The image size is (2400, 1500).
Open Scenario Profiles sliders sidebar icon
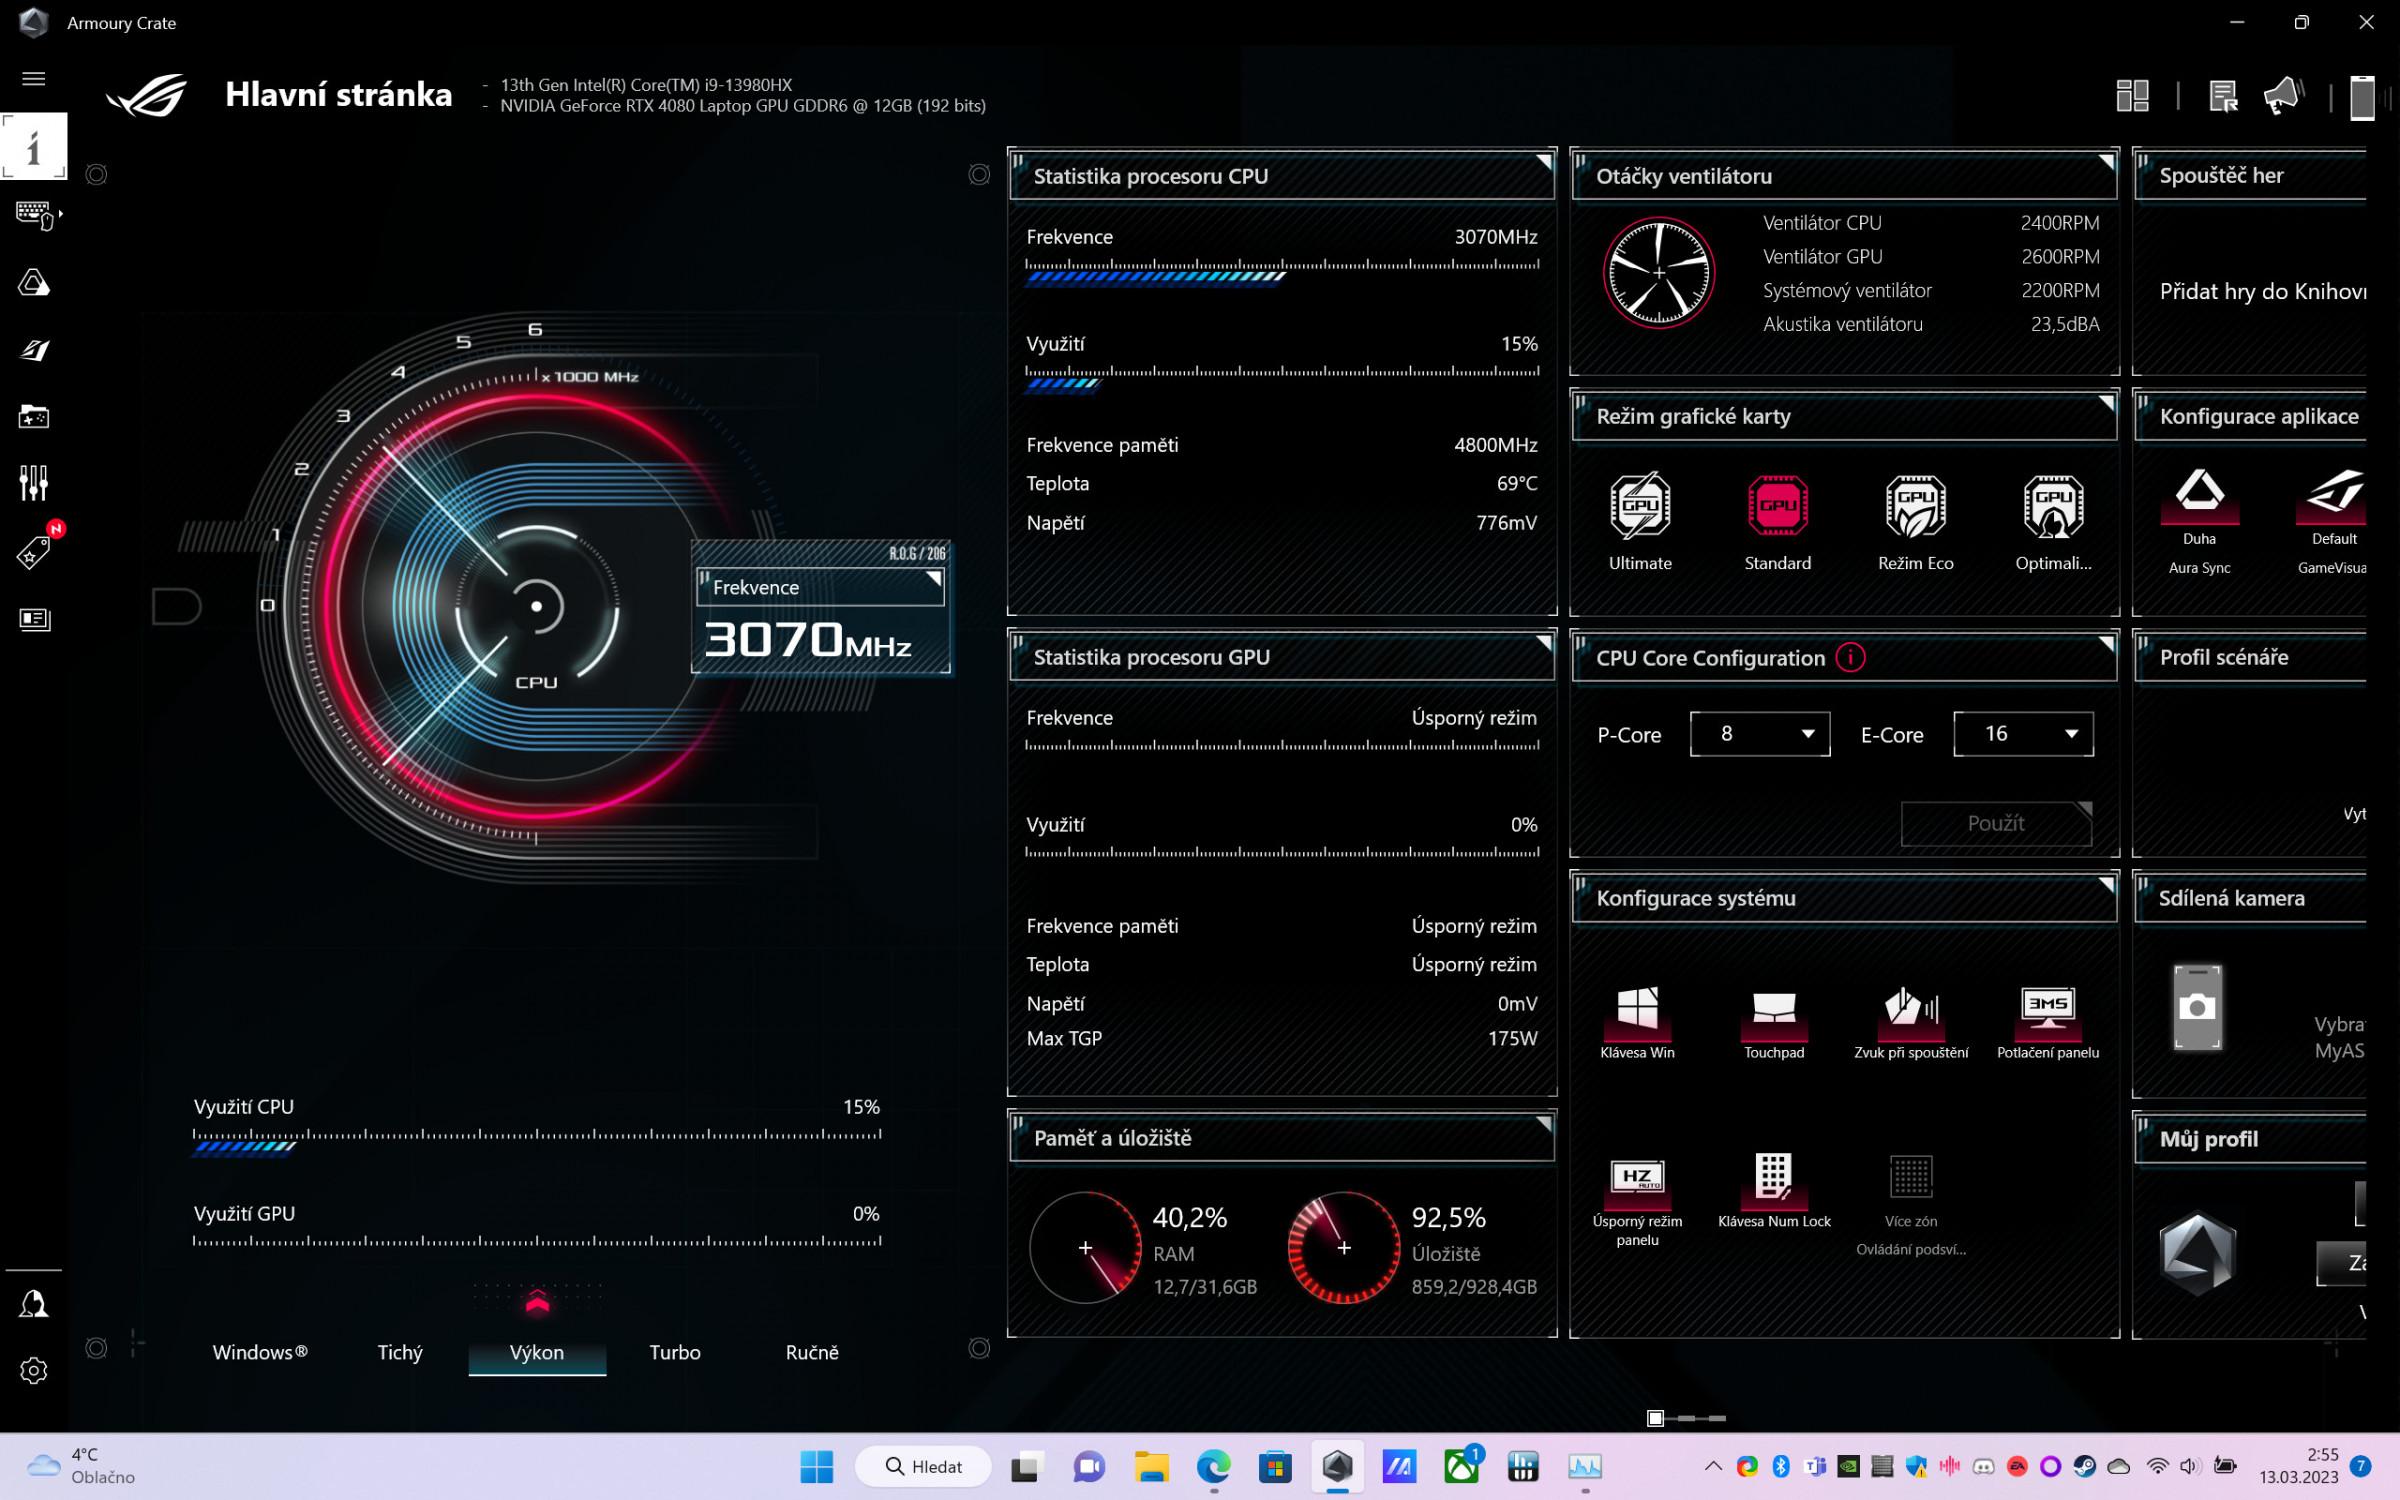34,483
